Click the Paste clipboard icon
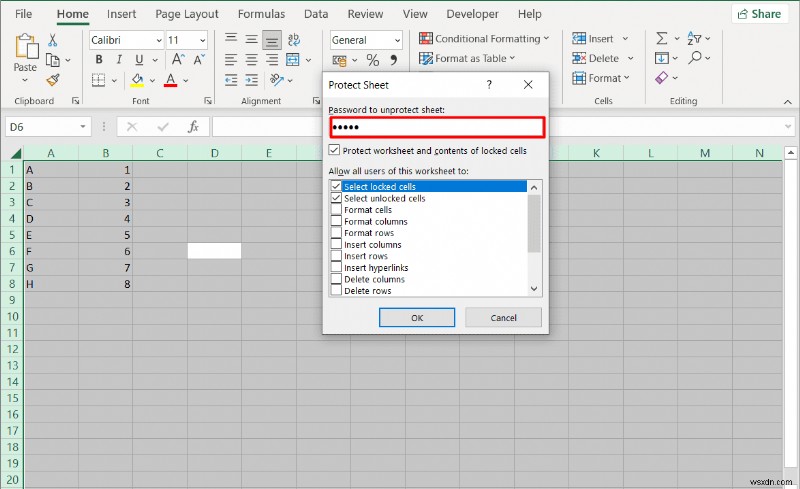The height and width of the screenshot is (489, 800). coord(26,46)
